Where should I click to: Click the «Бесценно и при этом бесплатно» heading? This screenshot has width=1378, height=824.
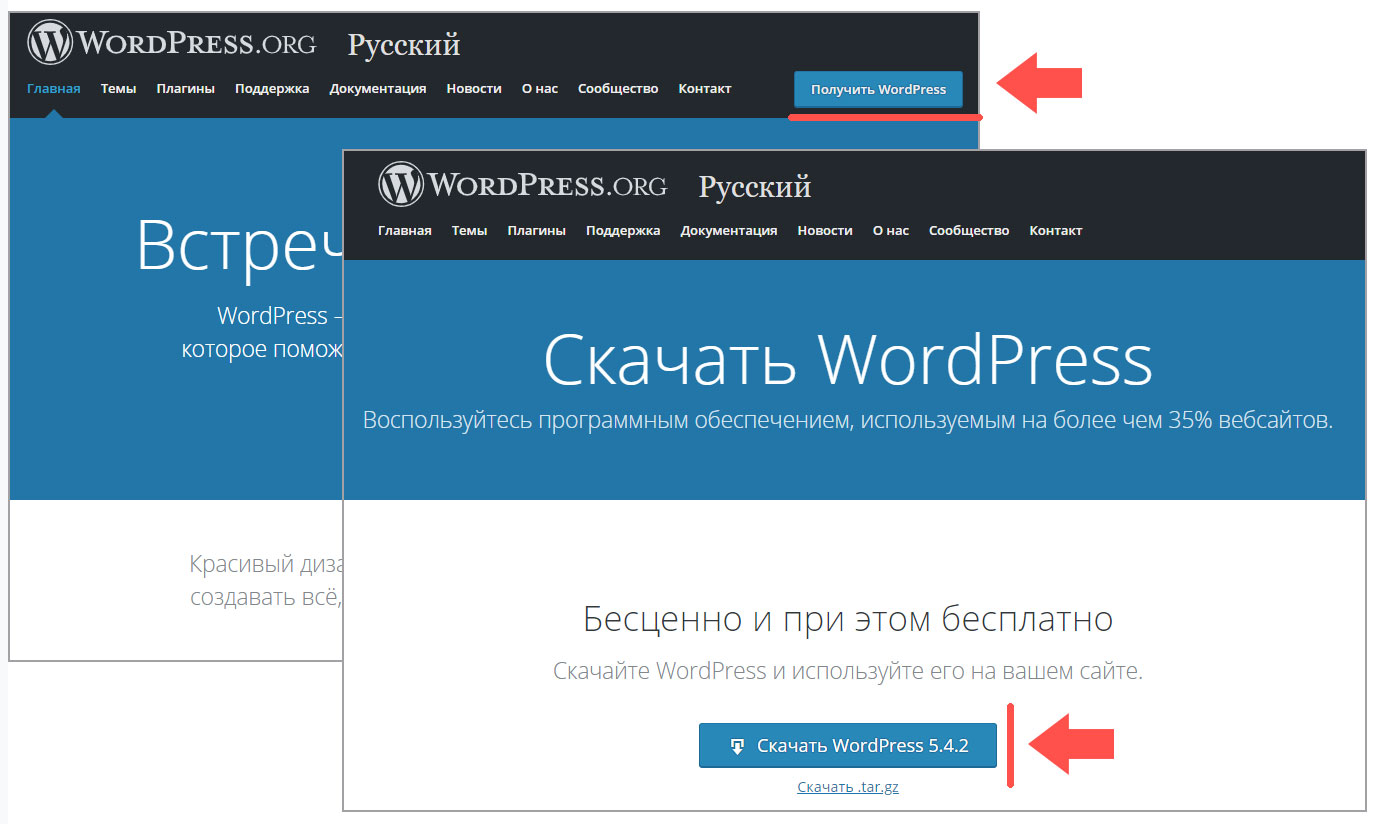pyautogui.click(x=848, y=620)
